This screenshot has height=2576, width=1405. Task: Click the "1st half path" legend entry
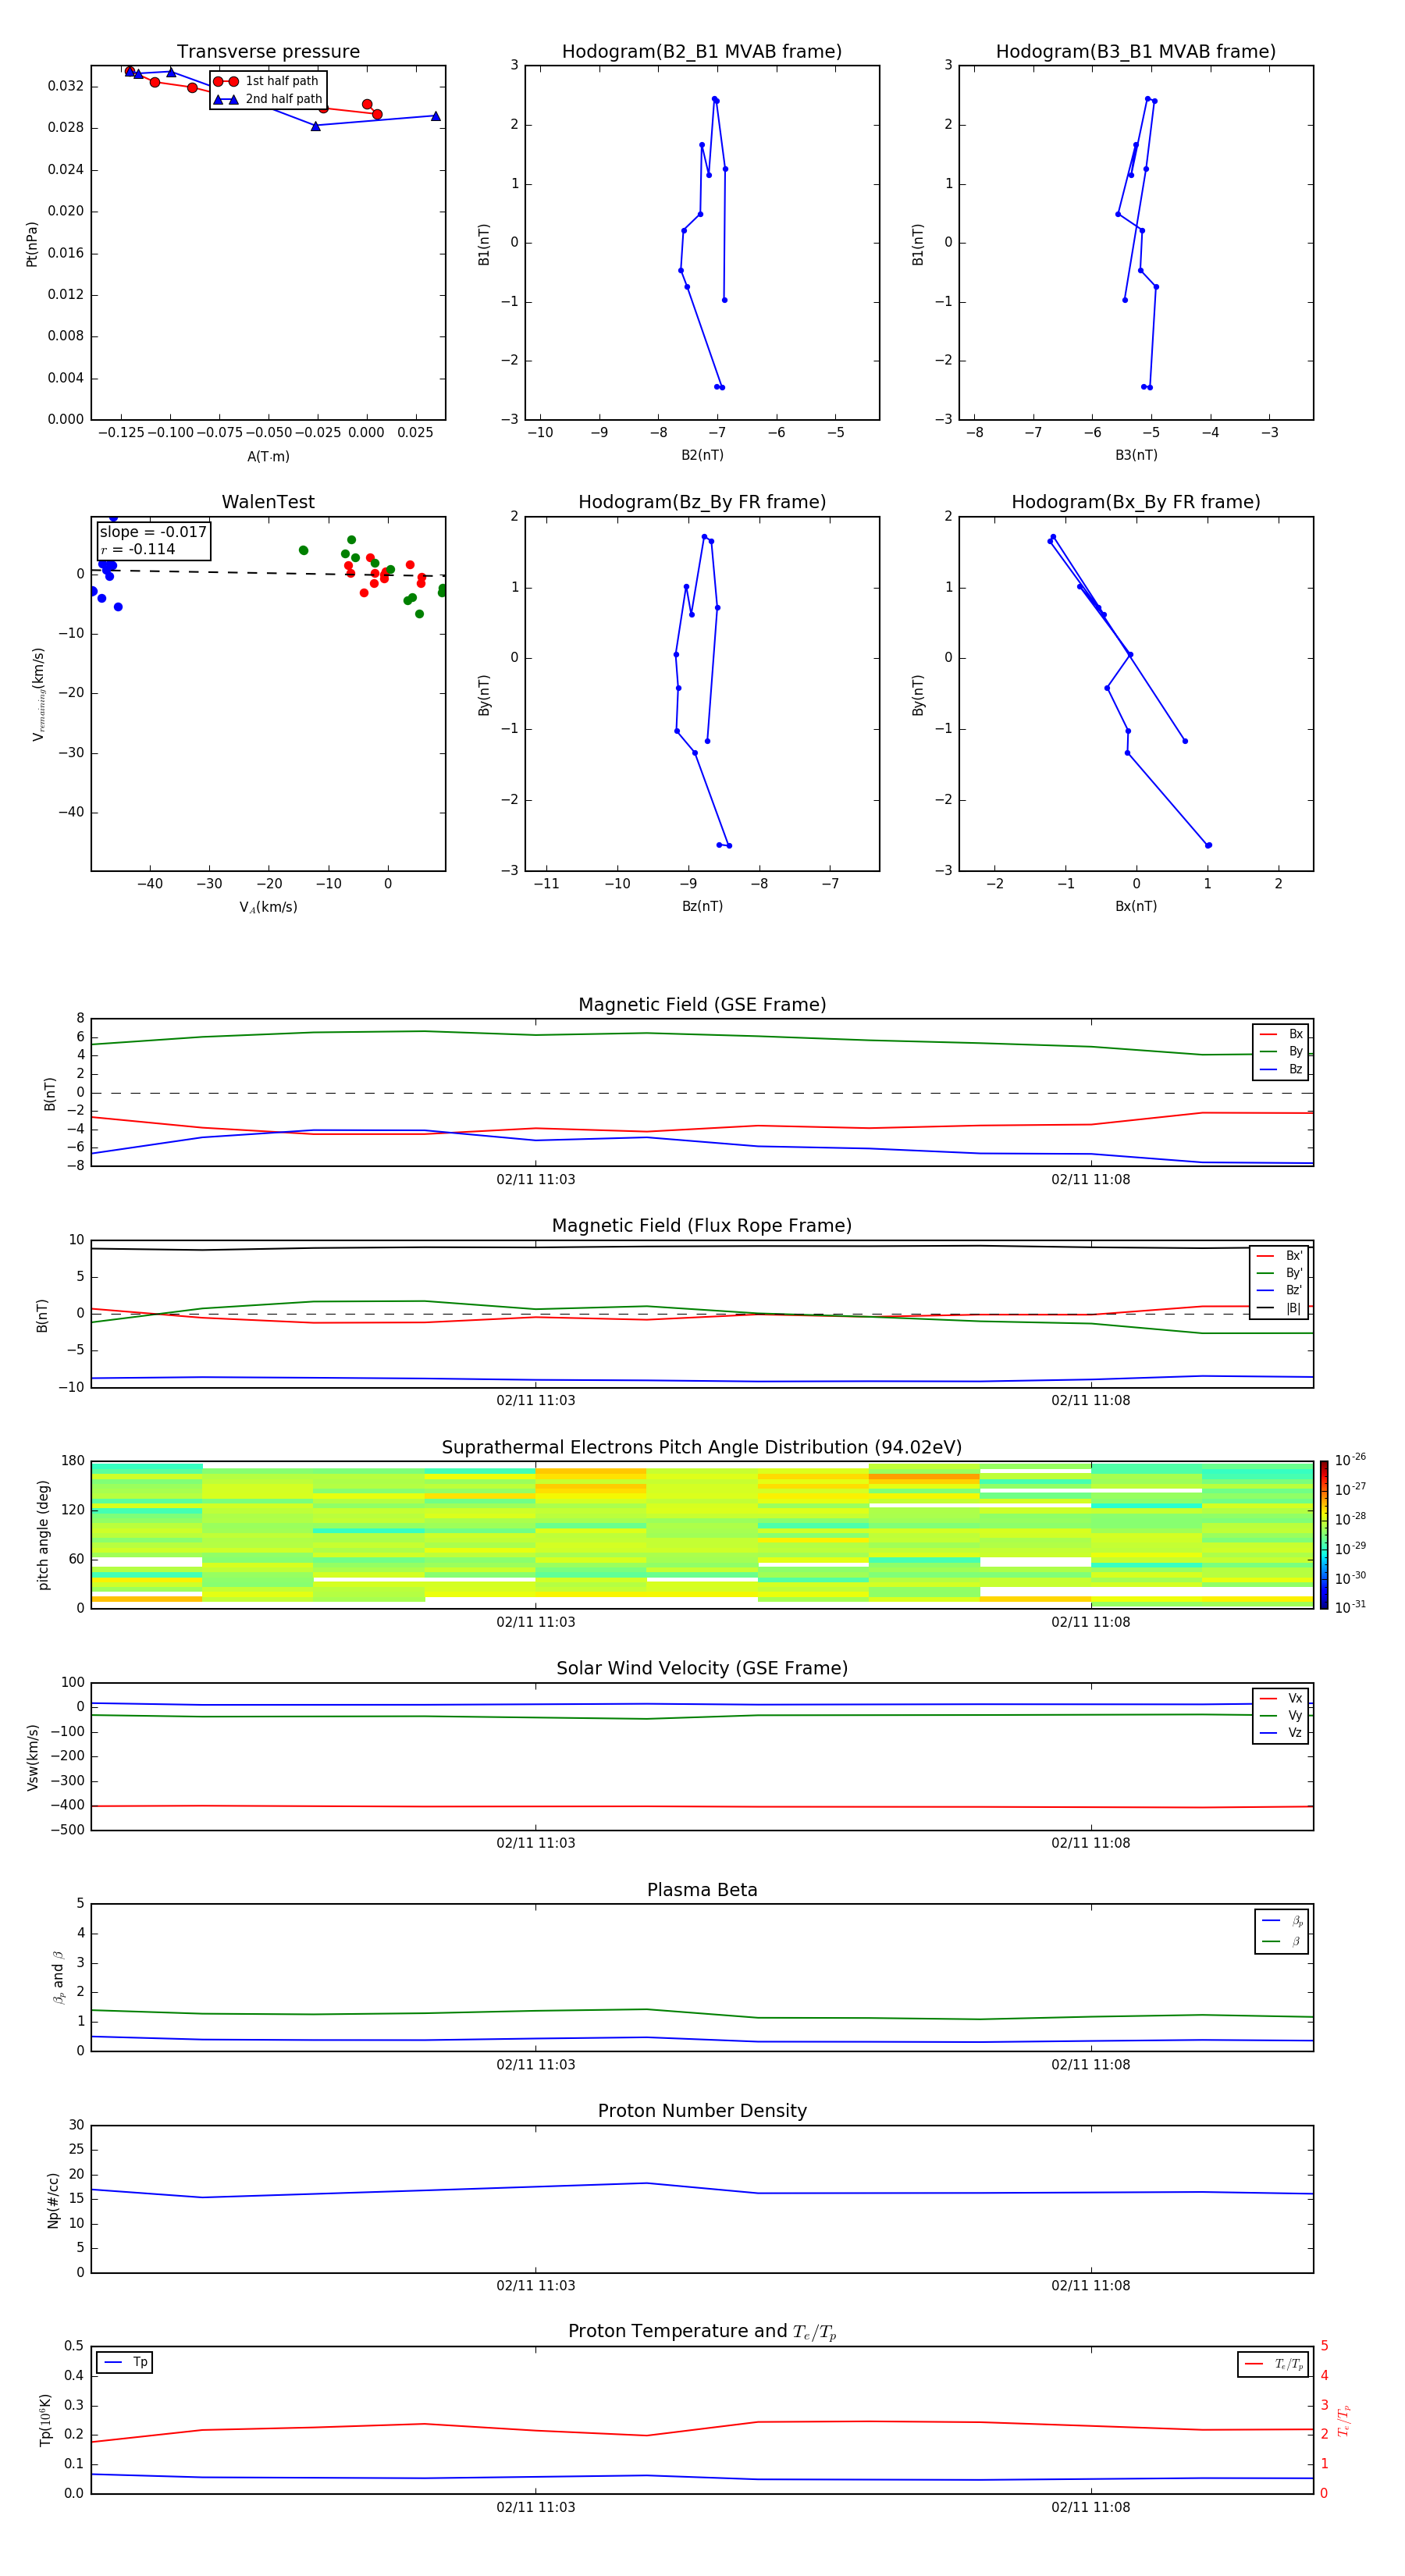pos(267,81)
